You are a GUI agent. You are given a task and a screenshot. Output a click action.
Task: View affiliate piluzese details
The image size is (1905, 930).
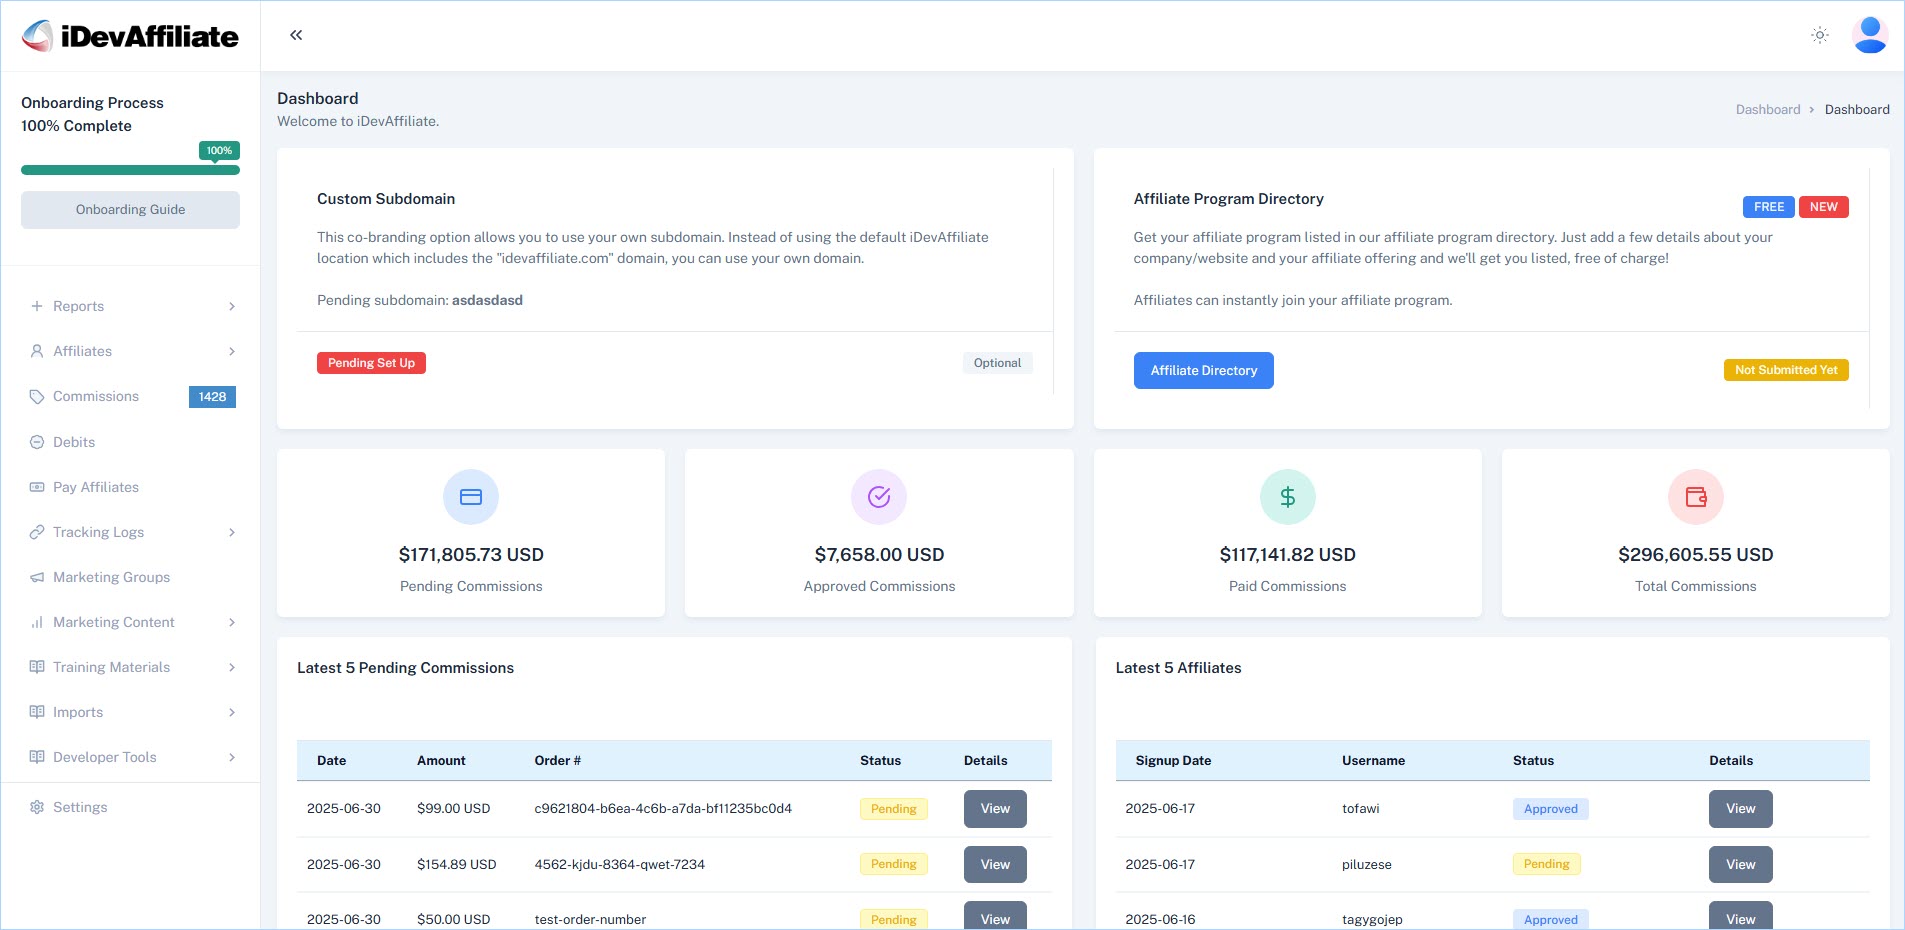1740,865
